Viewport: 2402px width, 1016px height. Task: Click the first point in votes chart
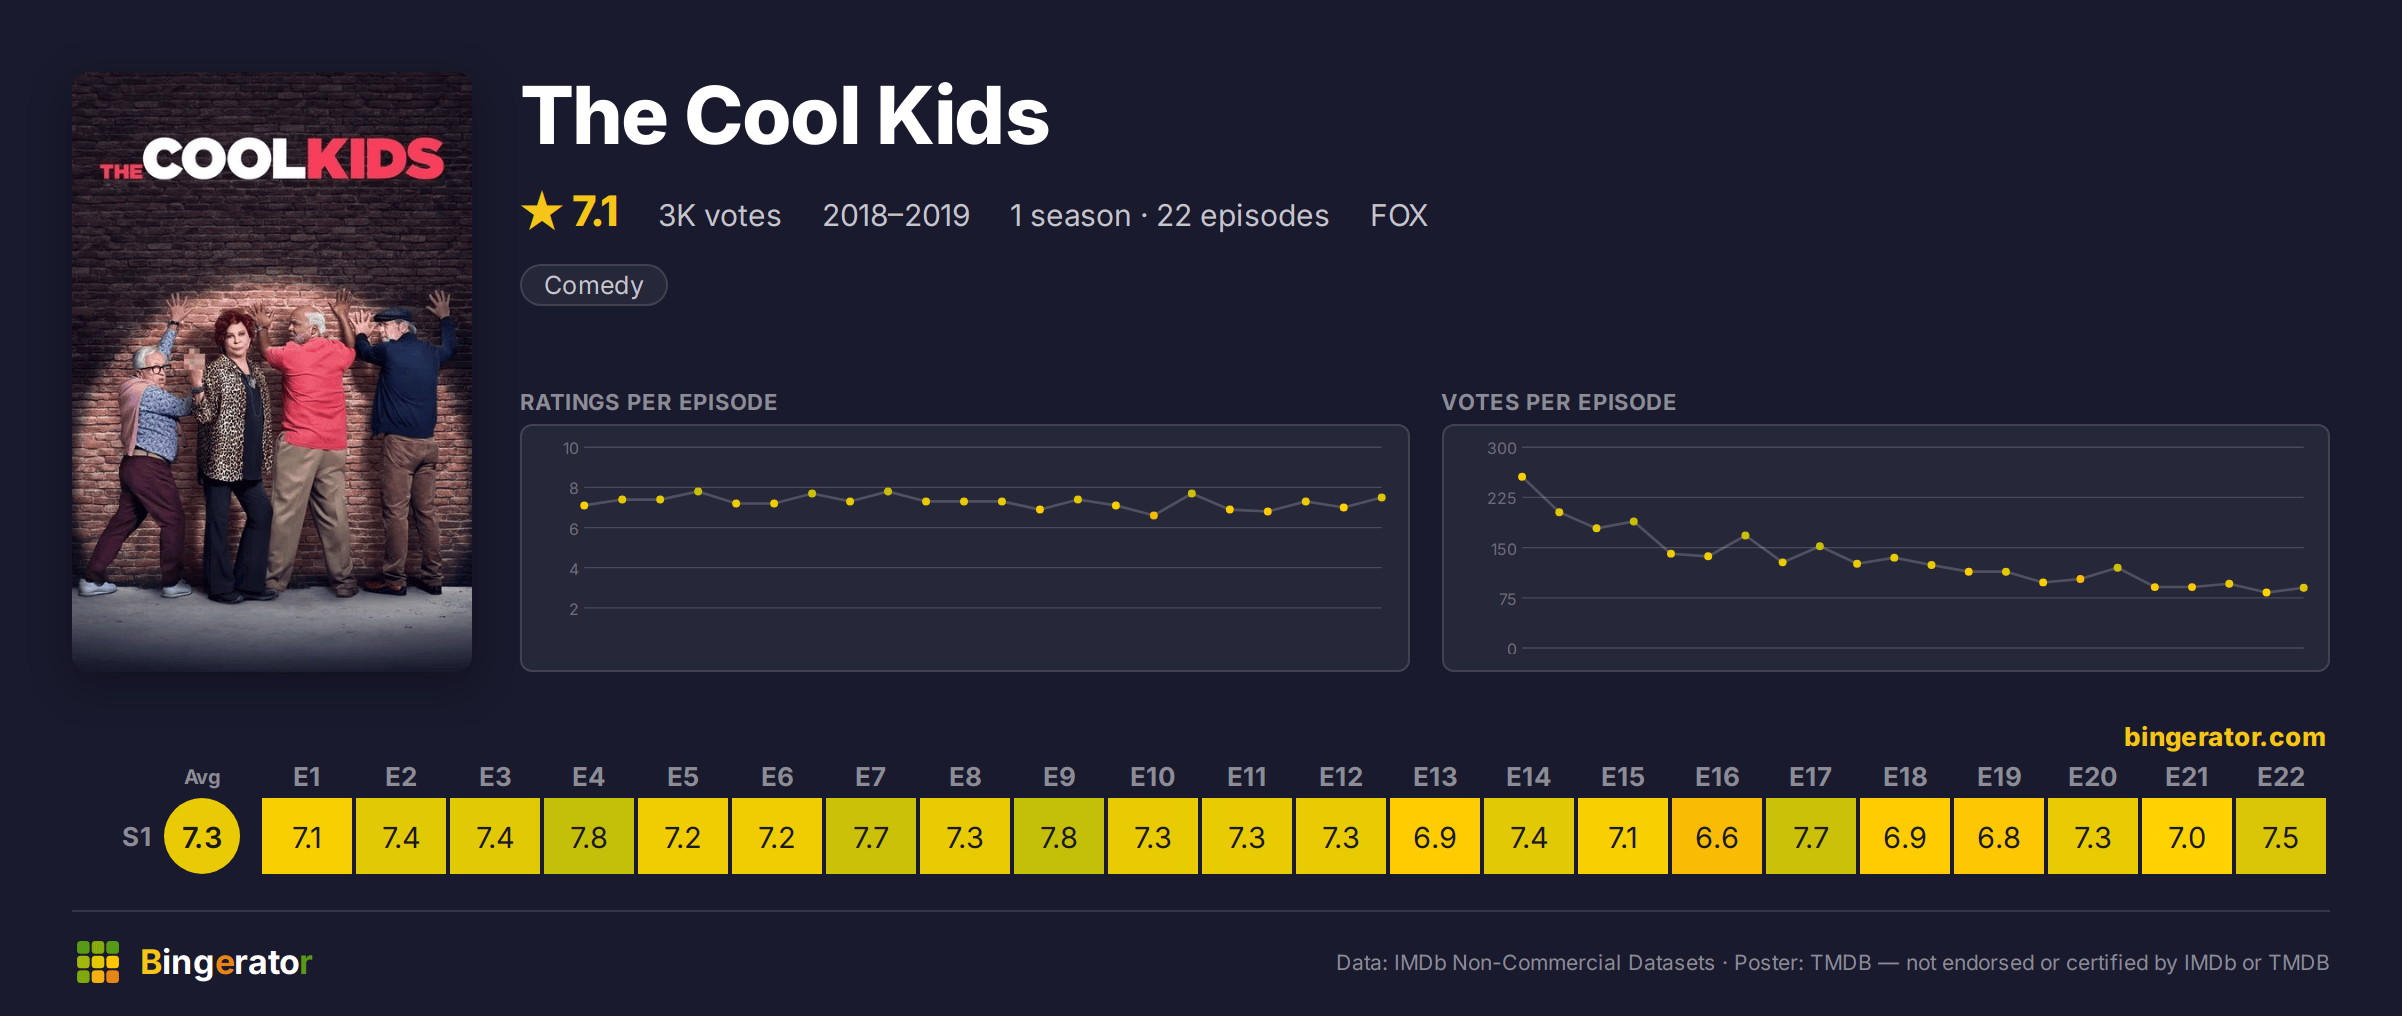(1522, 477)
